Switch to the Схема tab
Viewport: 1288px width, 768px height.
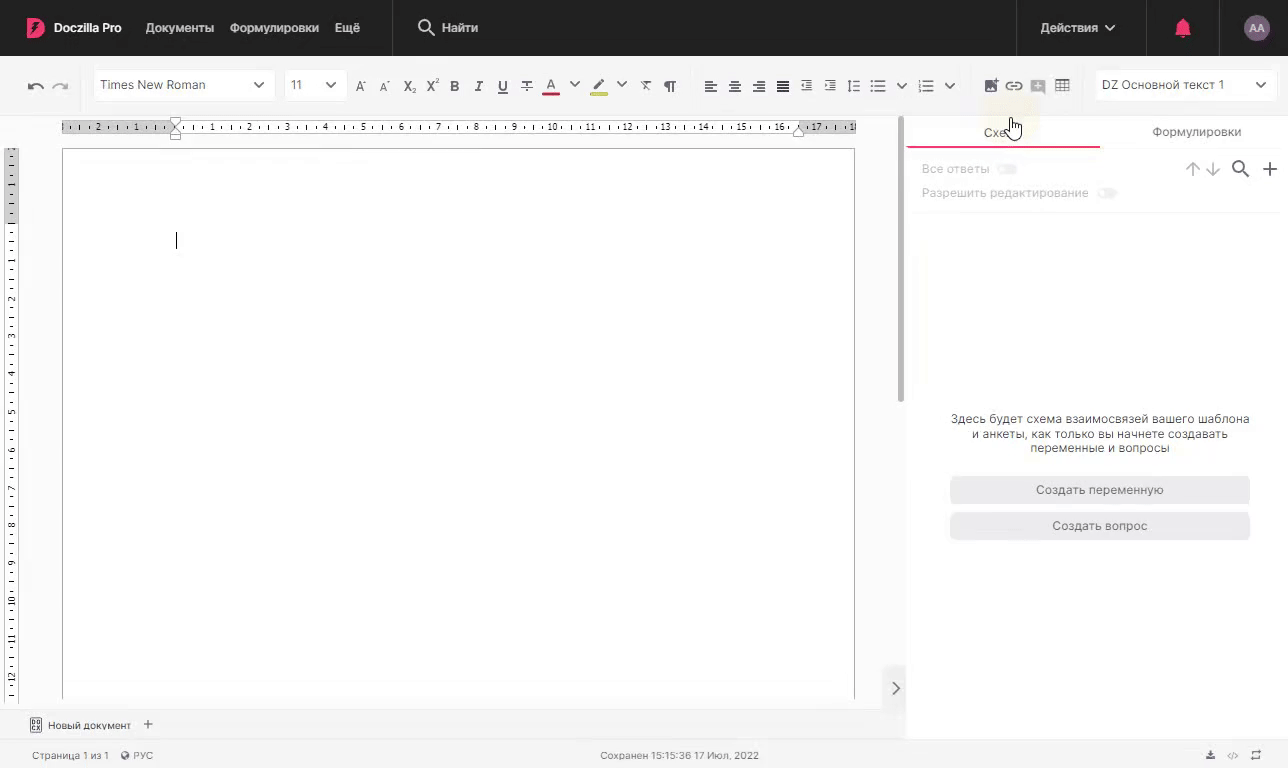tap(1003, 132)
